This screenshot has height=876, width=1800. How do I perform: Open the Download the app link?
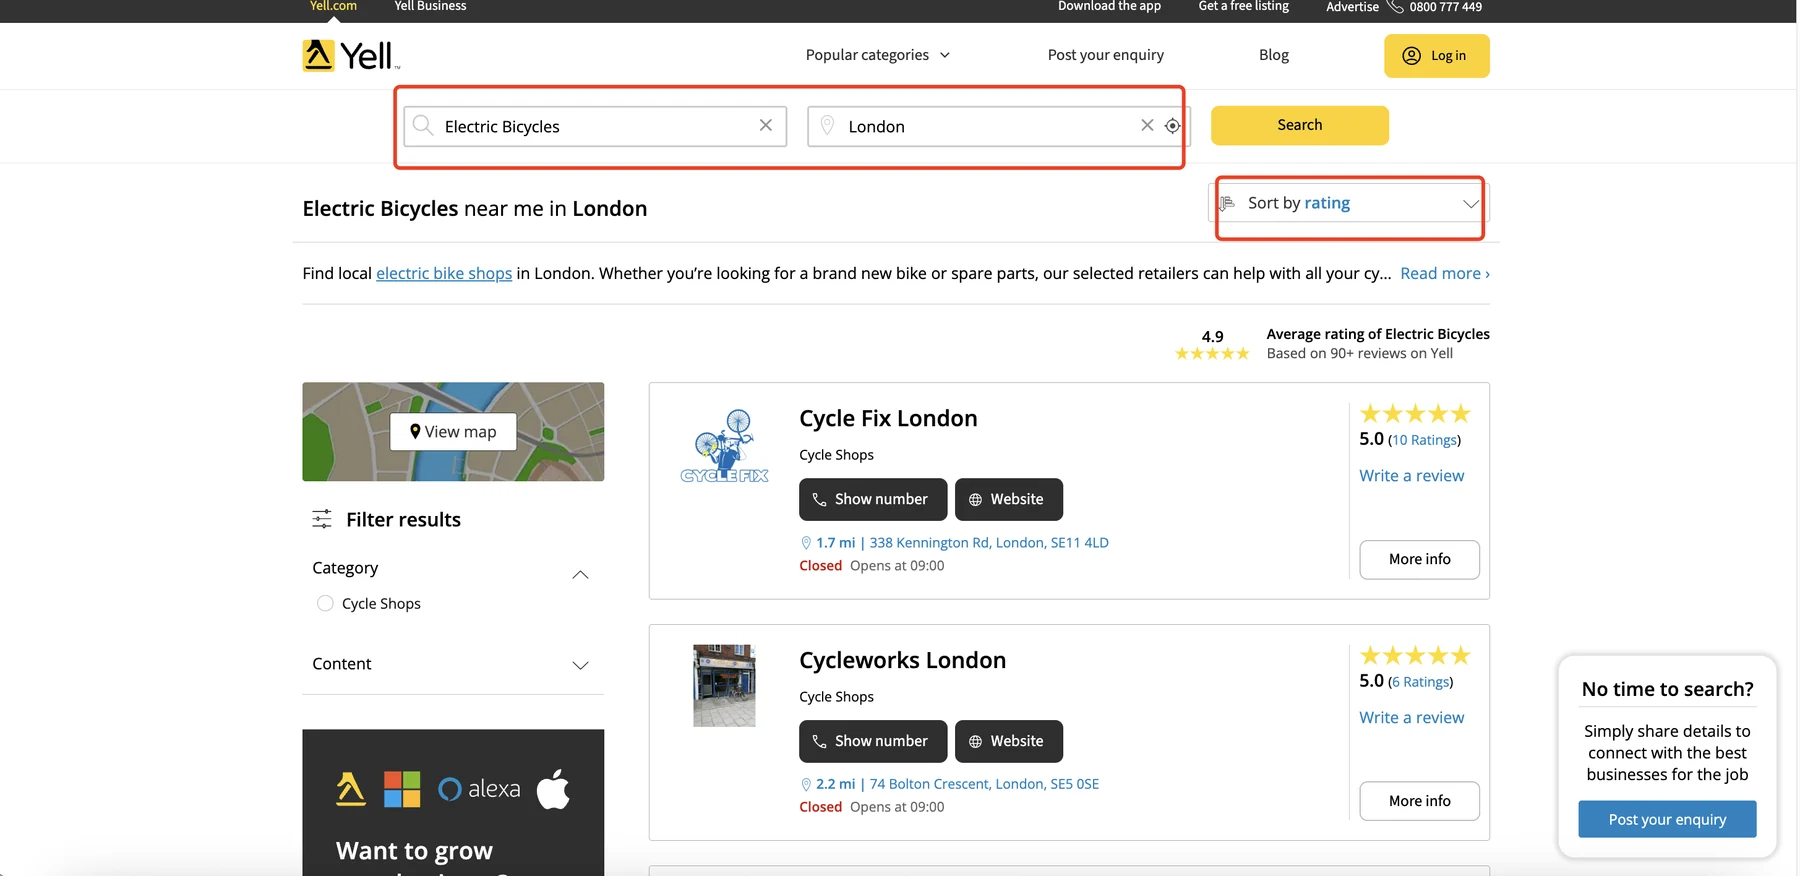(1110, 6)
